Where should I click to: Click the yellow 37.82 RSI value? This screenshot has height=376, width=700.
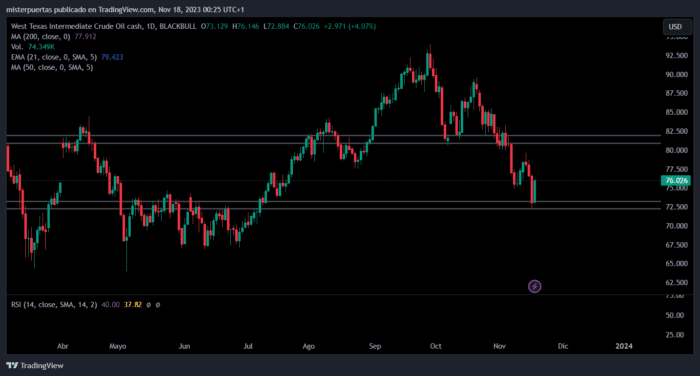pos(133,305)
